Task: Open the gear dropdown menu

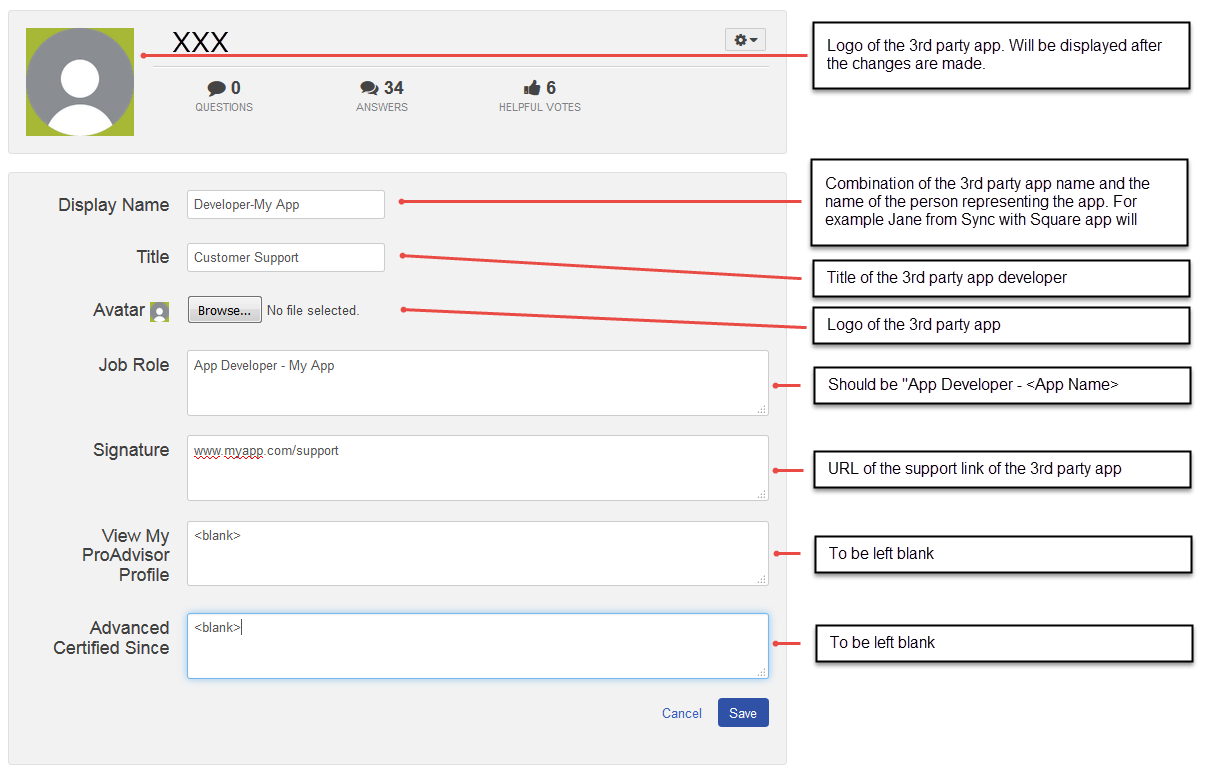Action: [x=745, y=39]
